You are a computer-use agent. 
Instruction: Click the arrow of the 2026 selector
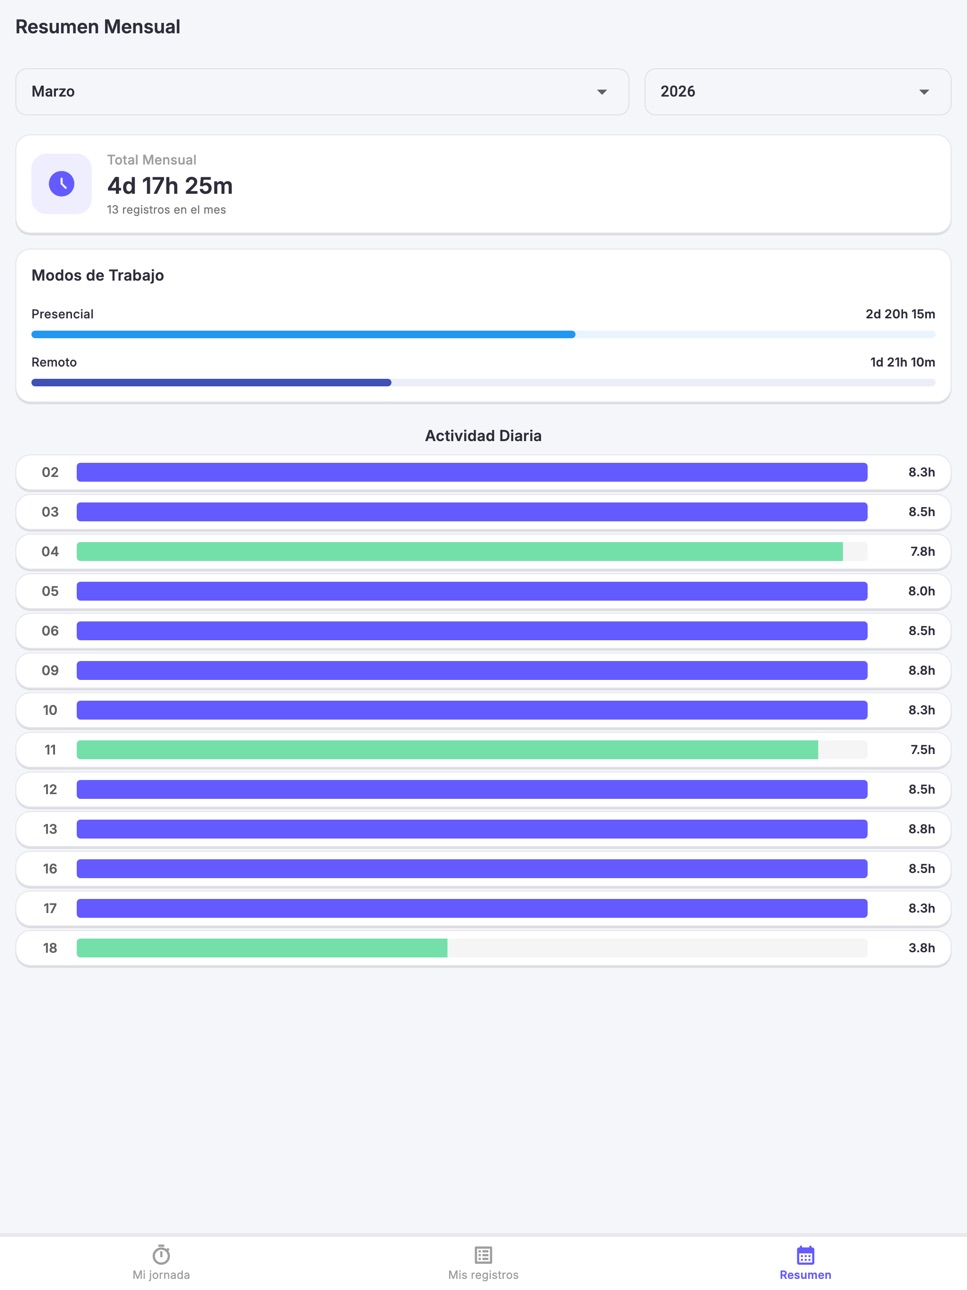click(924, 92)
